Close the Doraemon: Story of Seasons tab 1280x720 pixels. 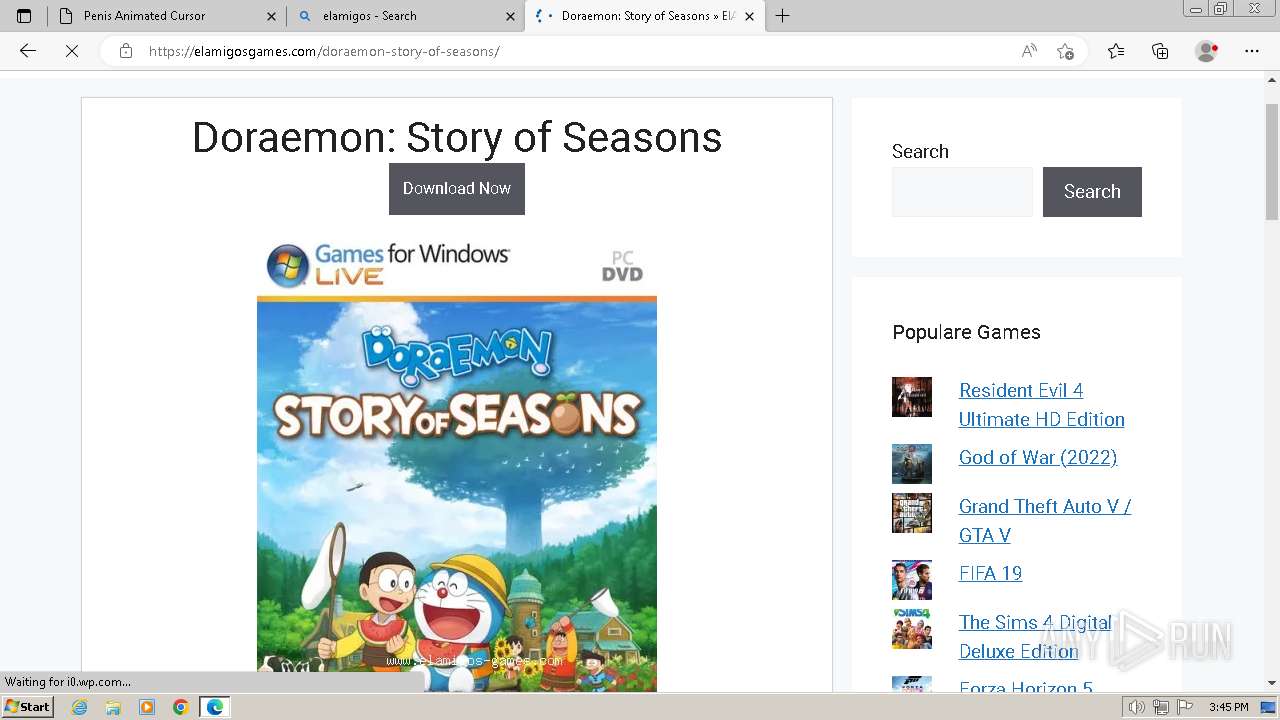point(749,16)
